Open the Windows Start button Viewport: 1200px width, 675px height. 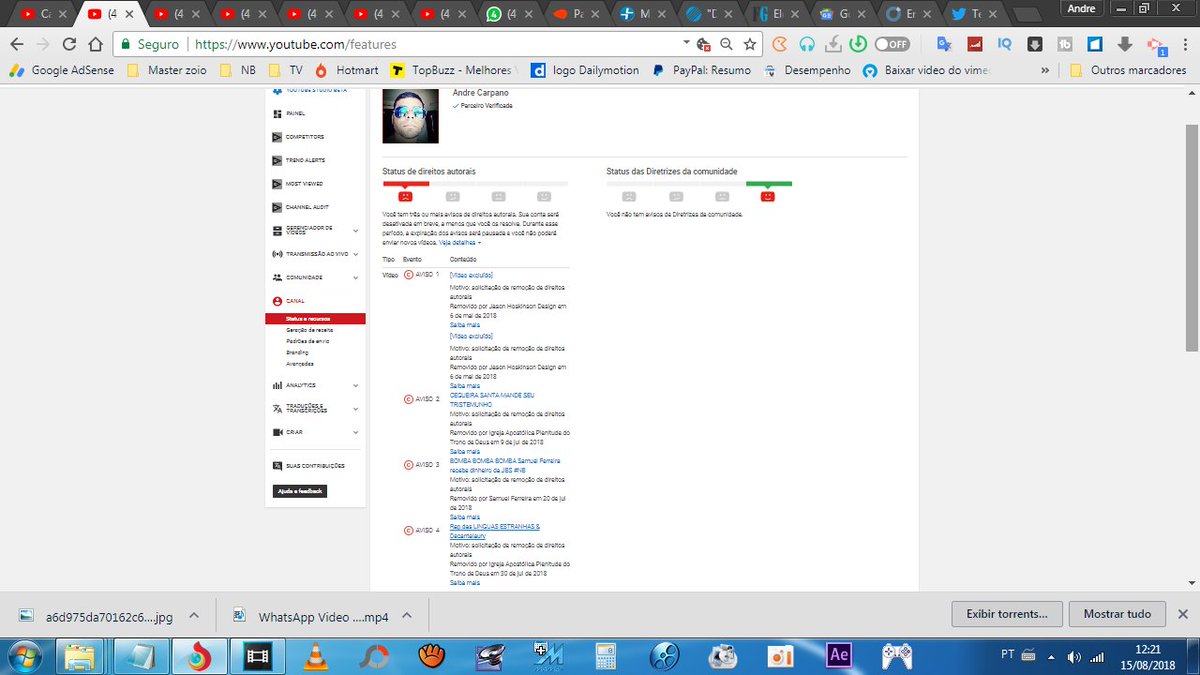click(x=24, y=656)
